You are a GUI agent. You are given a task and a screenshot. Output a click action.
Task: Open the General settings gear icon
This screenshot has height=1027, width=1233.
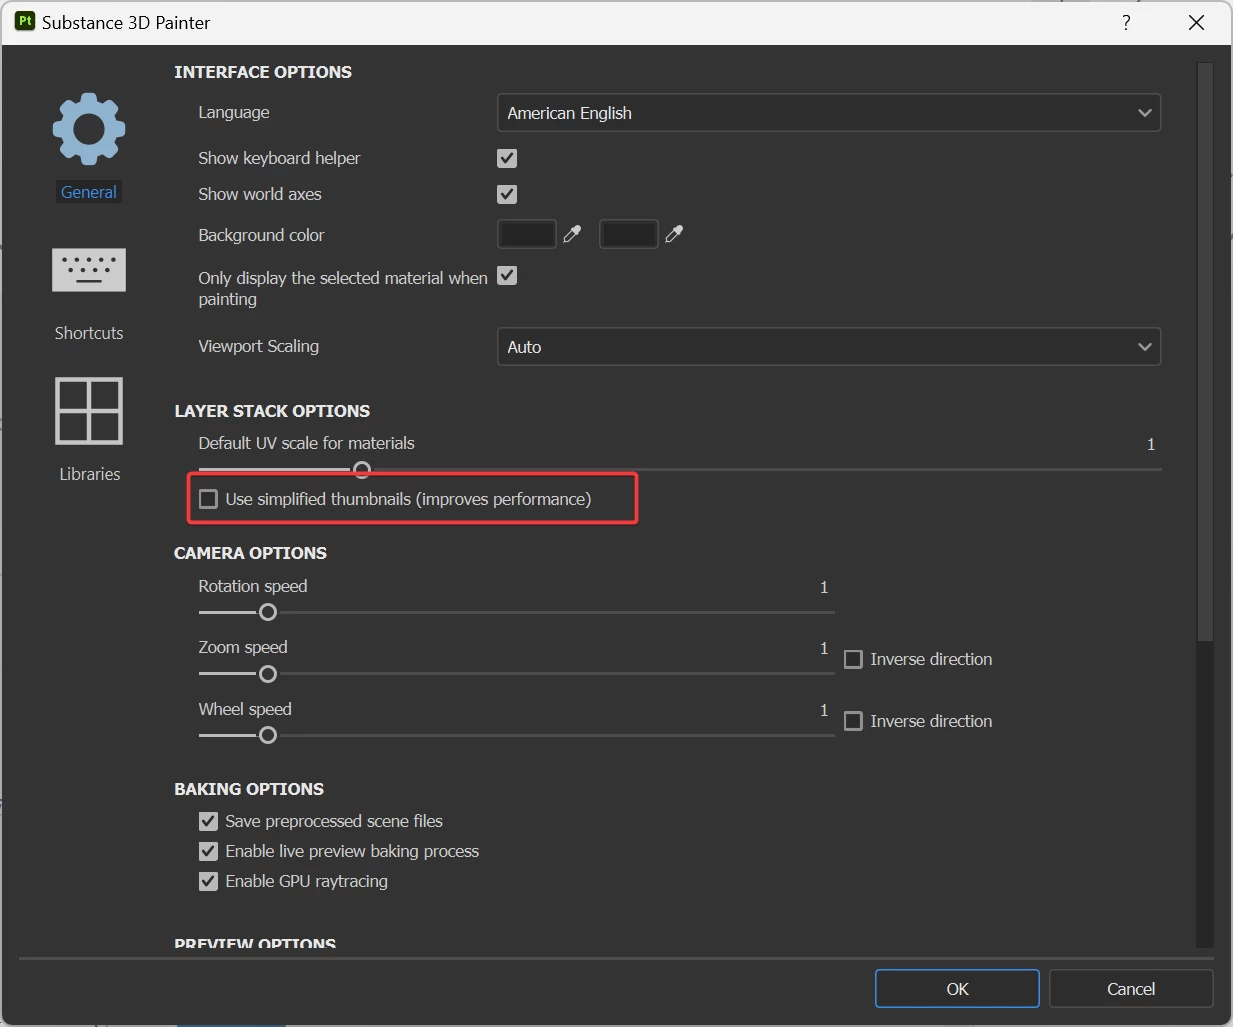pyautogui.click(x=89, y=129)
